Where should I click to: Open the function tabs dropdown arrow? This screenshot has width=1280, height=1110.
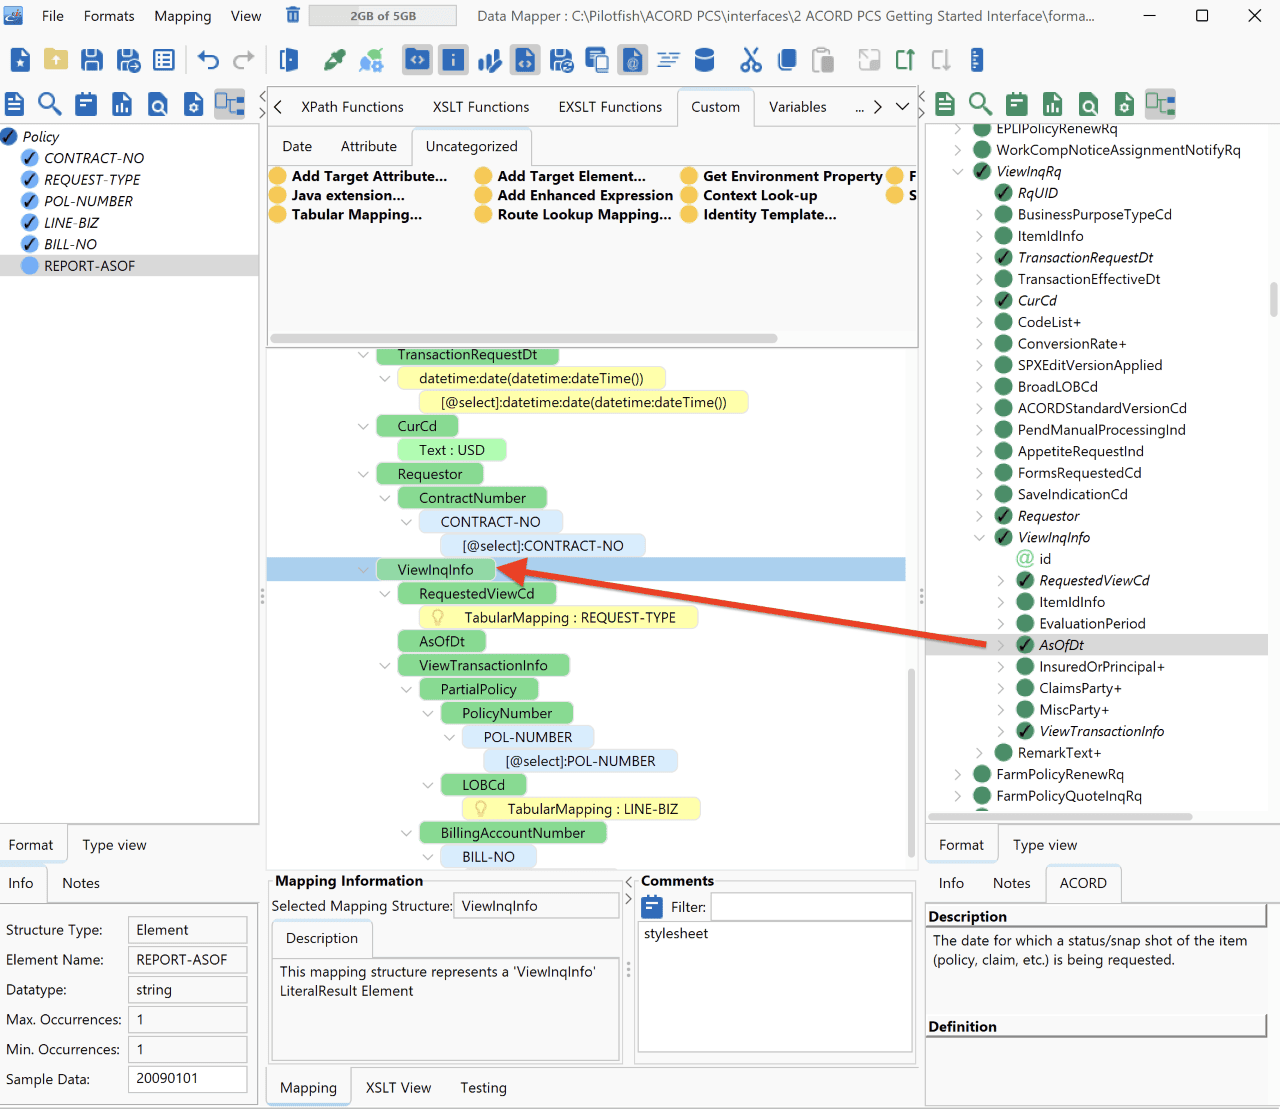click(x=902, y=107)
